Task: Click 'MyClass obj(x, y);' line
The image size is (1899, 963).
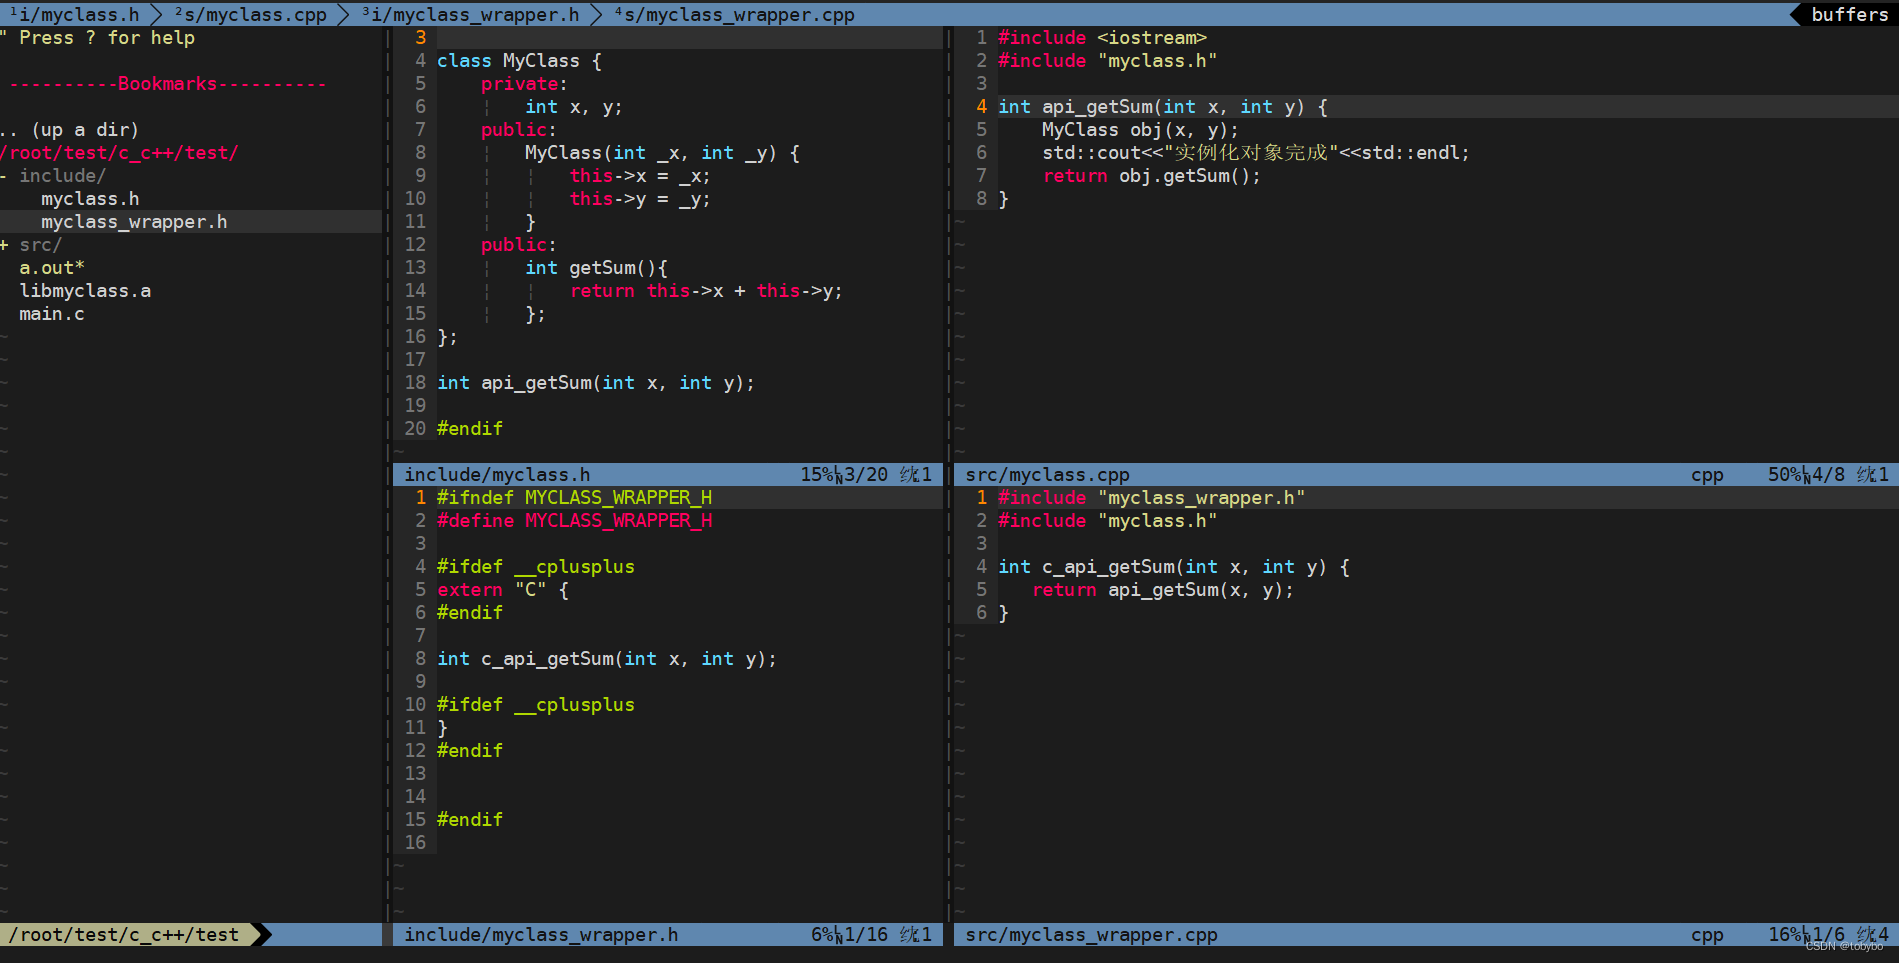Action: point(1140,130)
